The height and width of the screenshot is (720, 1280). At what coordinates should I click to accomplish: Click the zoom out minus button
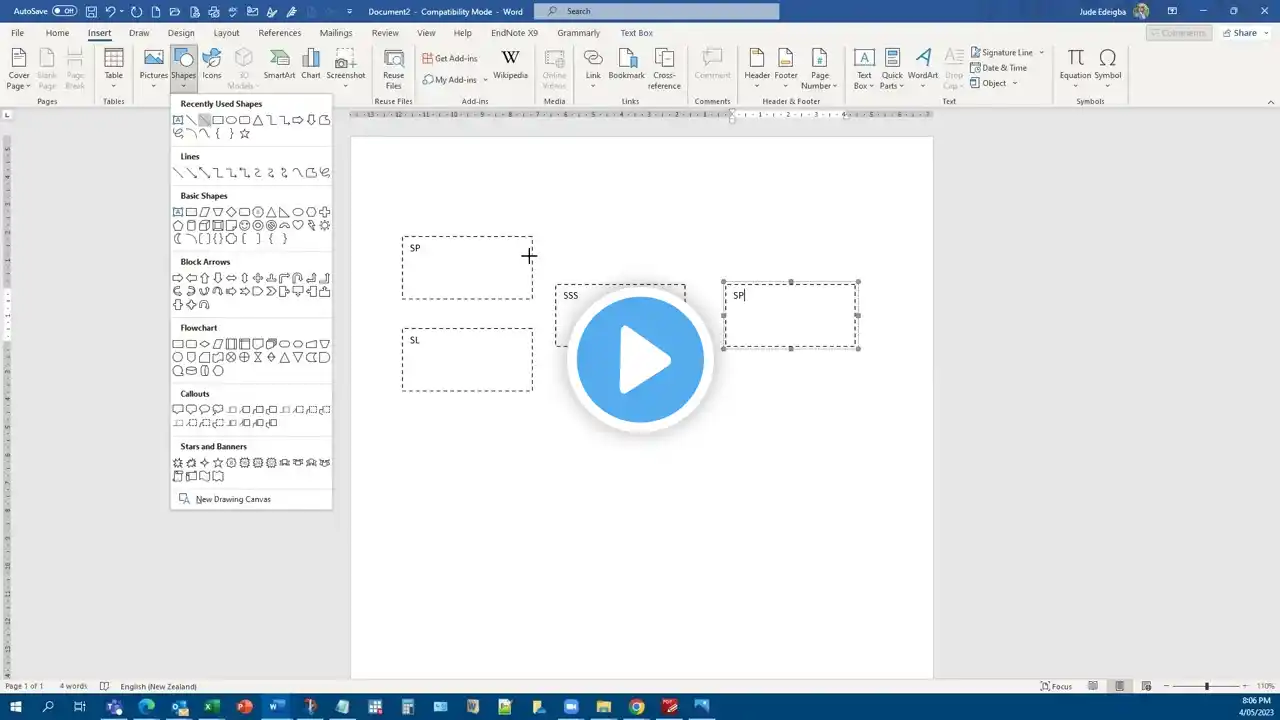click(x=1164, y=686)
